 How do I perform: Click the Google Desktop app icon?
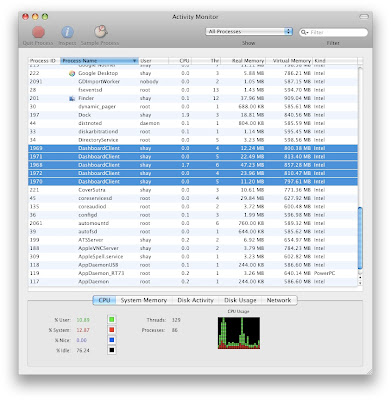(72, 73)
